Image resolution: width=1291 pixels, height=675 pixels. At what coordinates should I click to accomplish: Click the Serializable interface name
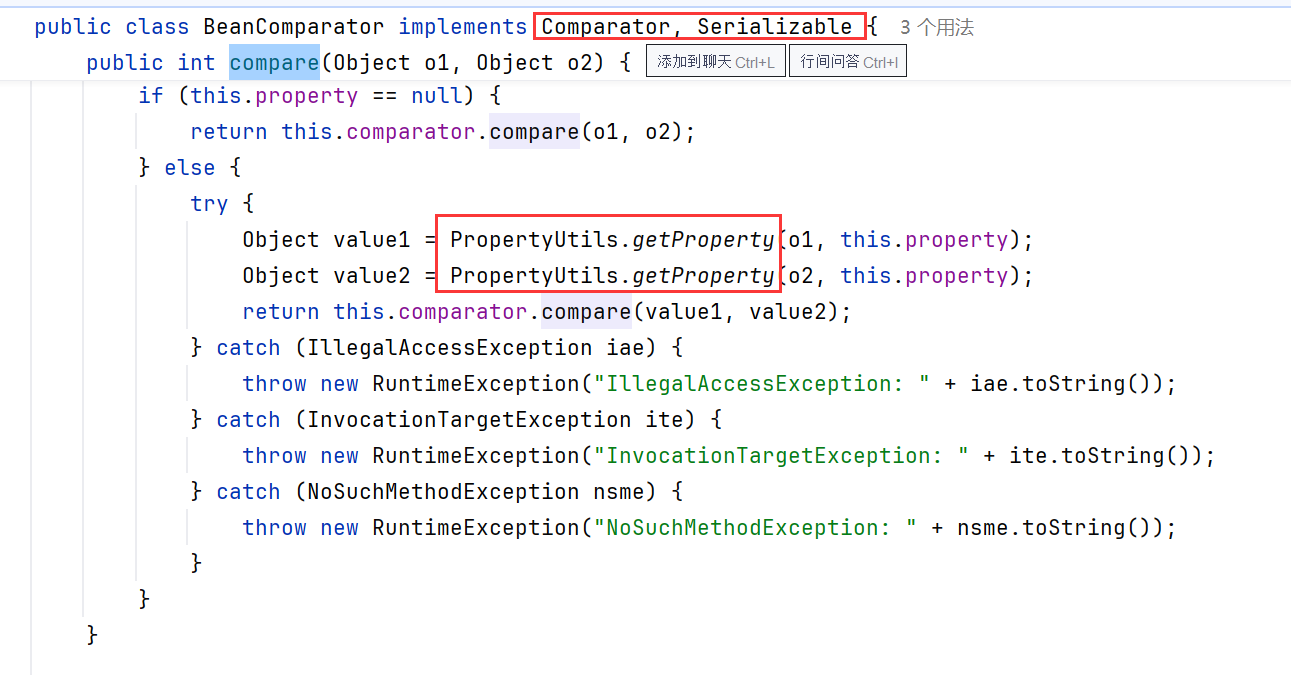click(775, 27)
